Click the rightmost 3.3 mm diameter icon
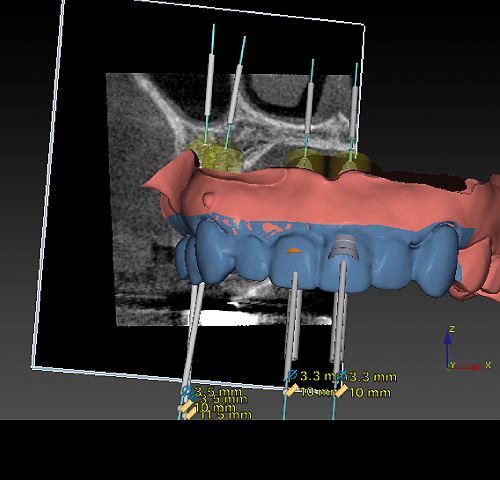The height and width of the screenshot is (480, 500). point(341,376)
